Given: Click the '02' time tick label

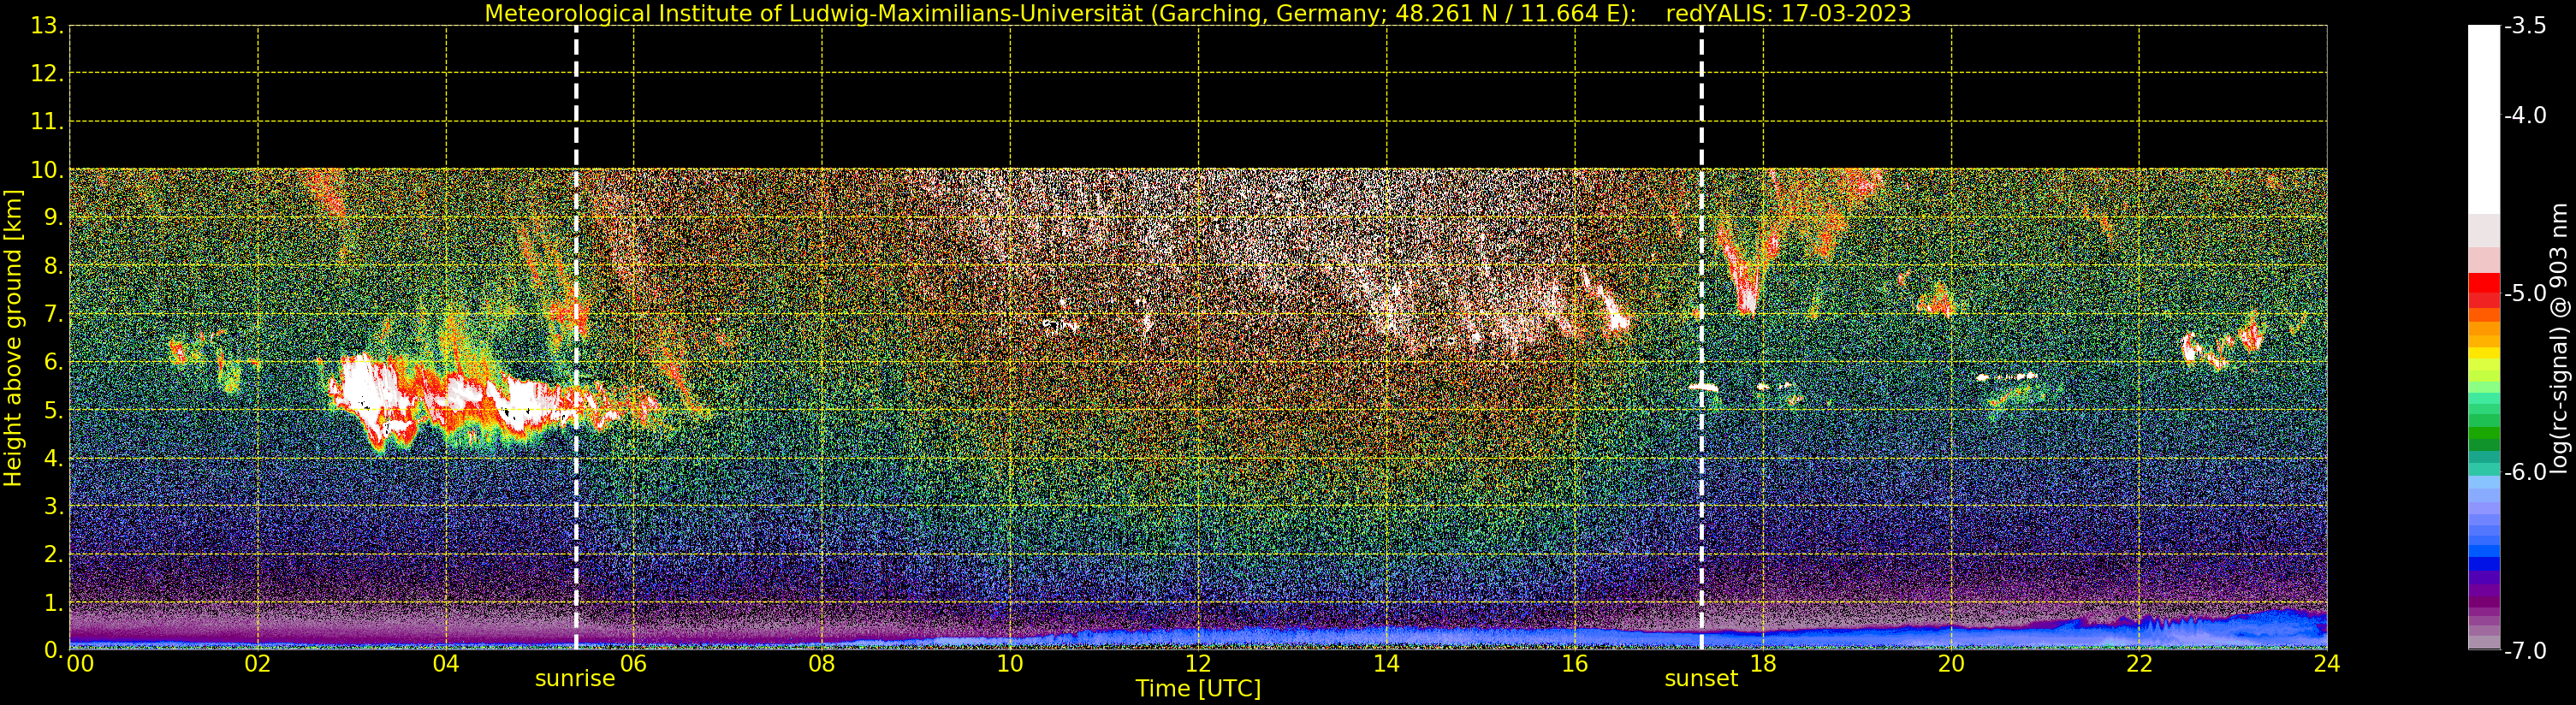Looking at the screenshot, I should [x=258, y=664].
